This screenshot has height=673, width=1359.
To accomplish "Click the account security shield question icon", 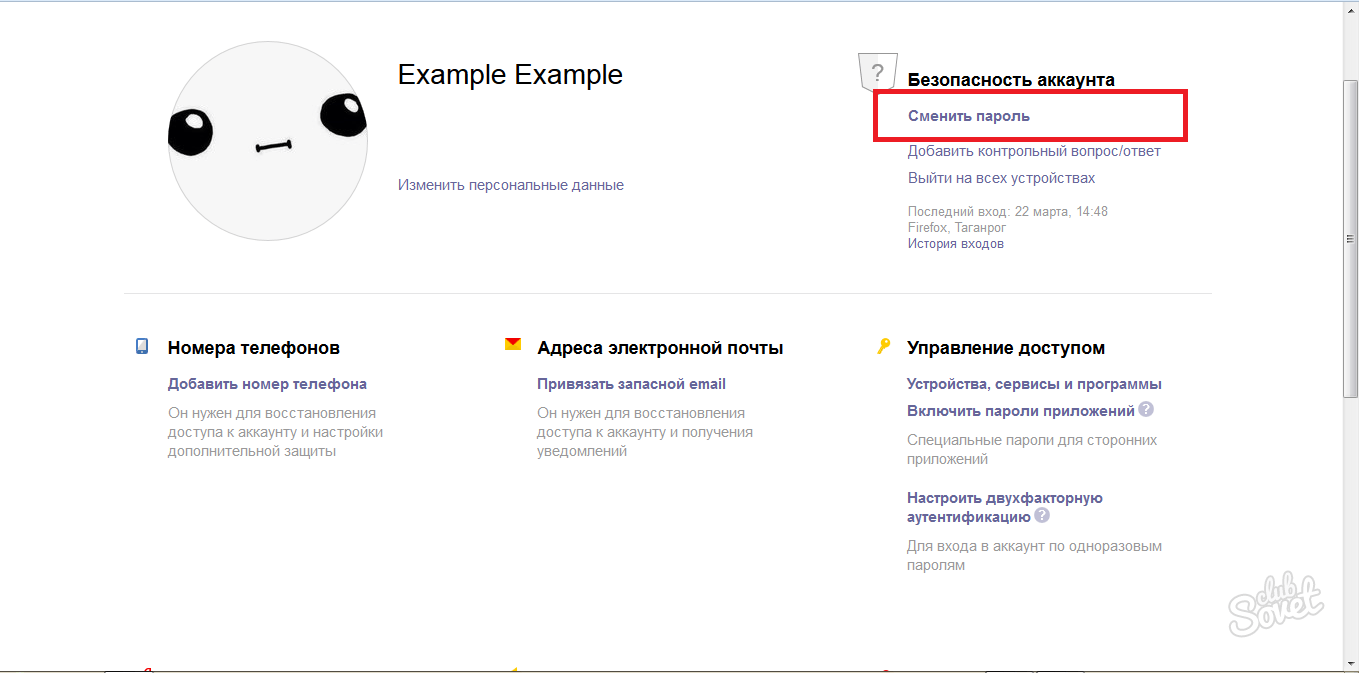I will (x=877, y=72).
